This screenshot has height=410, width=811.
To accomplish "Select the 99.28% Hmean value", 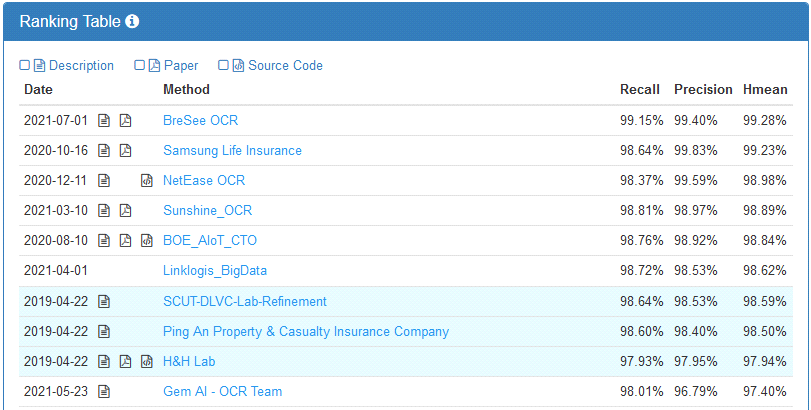I will [764, 120].
